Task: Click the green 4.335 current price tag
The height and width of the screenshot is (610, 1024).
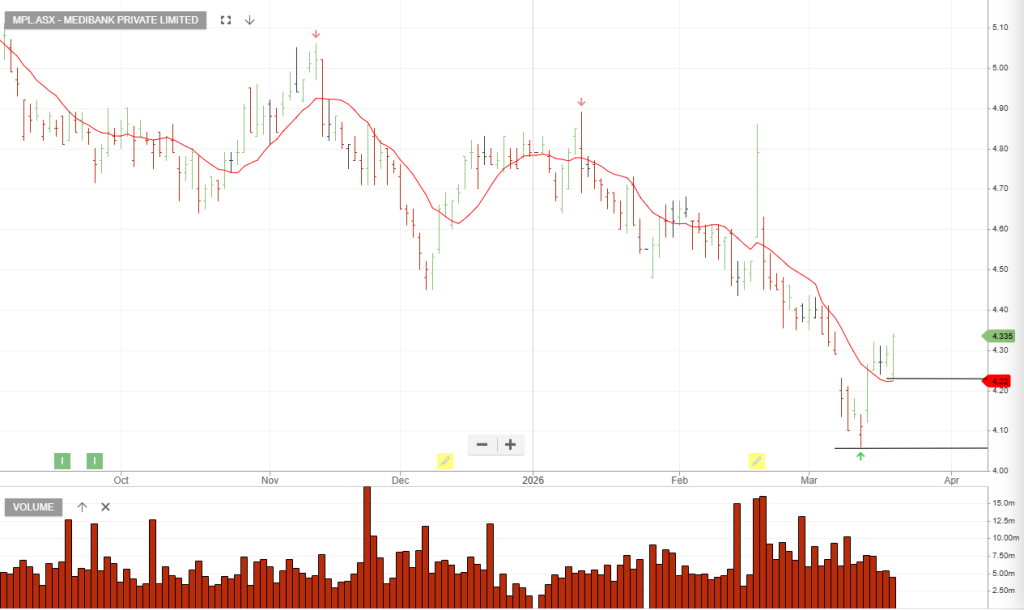Action: [999, 336]
